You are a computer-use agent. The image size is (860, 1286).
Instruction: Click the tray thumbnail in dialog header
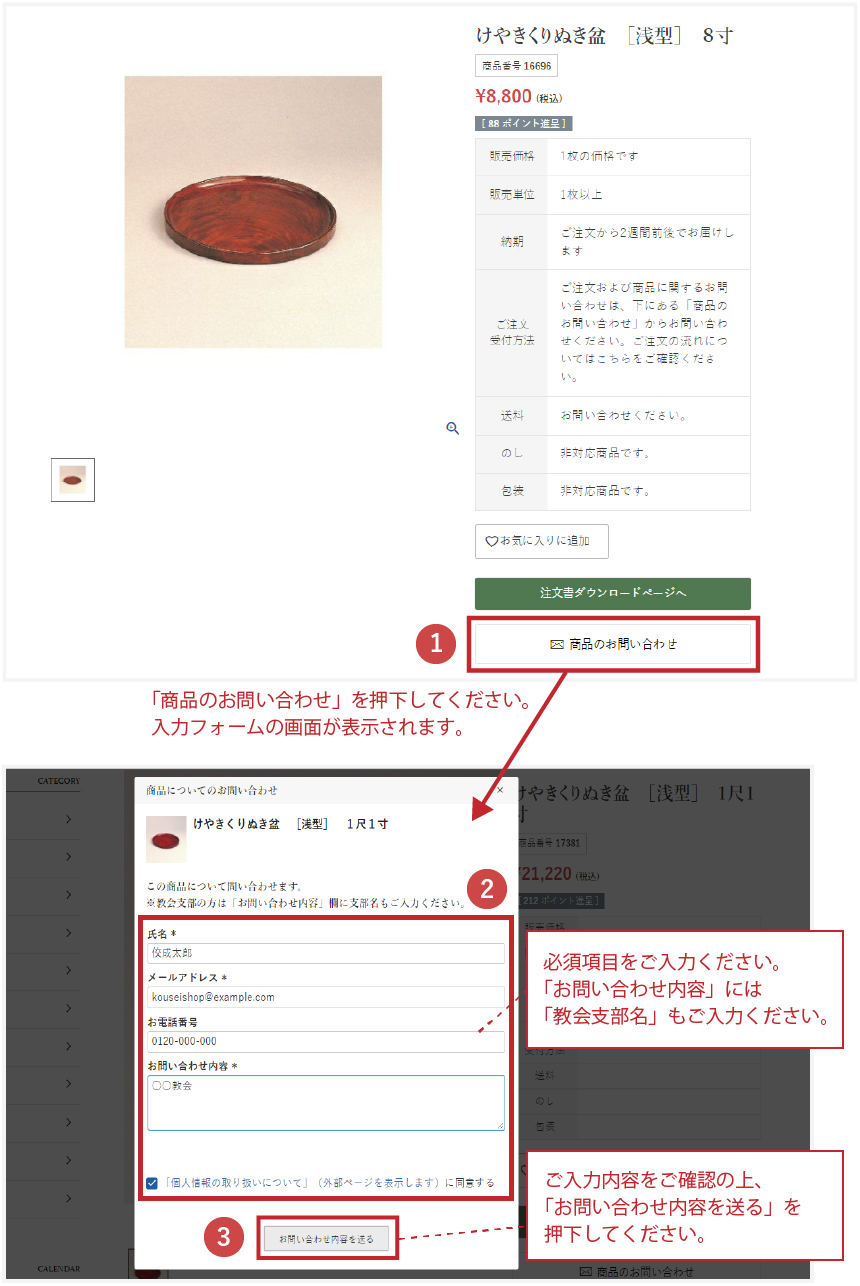coord(166,839)
